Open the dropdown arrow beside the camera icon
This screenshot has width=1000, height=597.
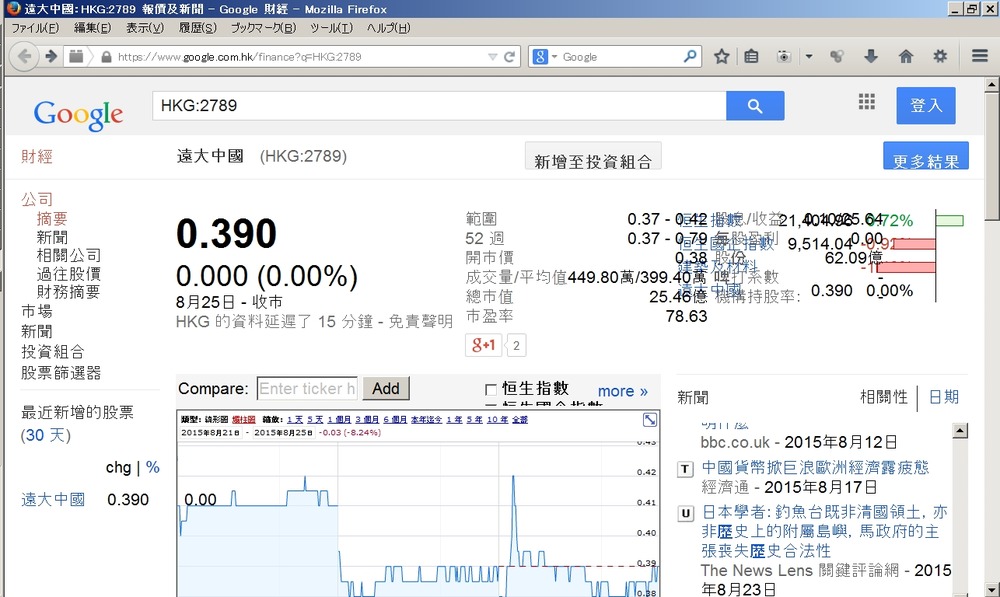tap(809, 57)
